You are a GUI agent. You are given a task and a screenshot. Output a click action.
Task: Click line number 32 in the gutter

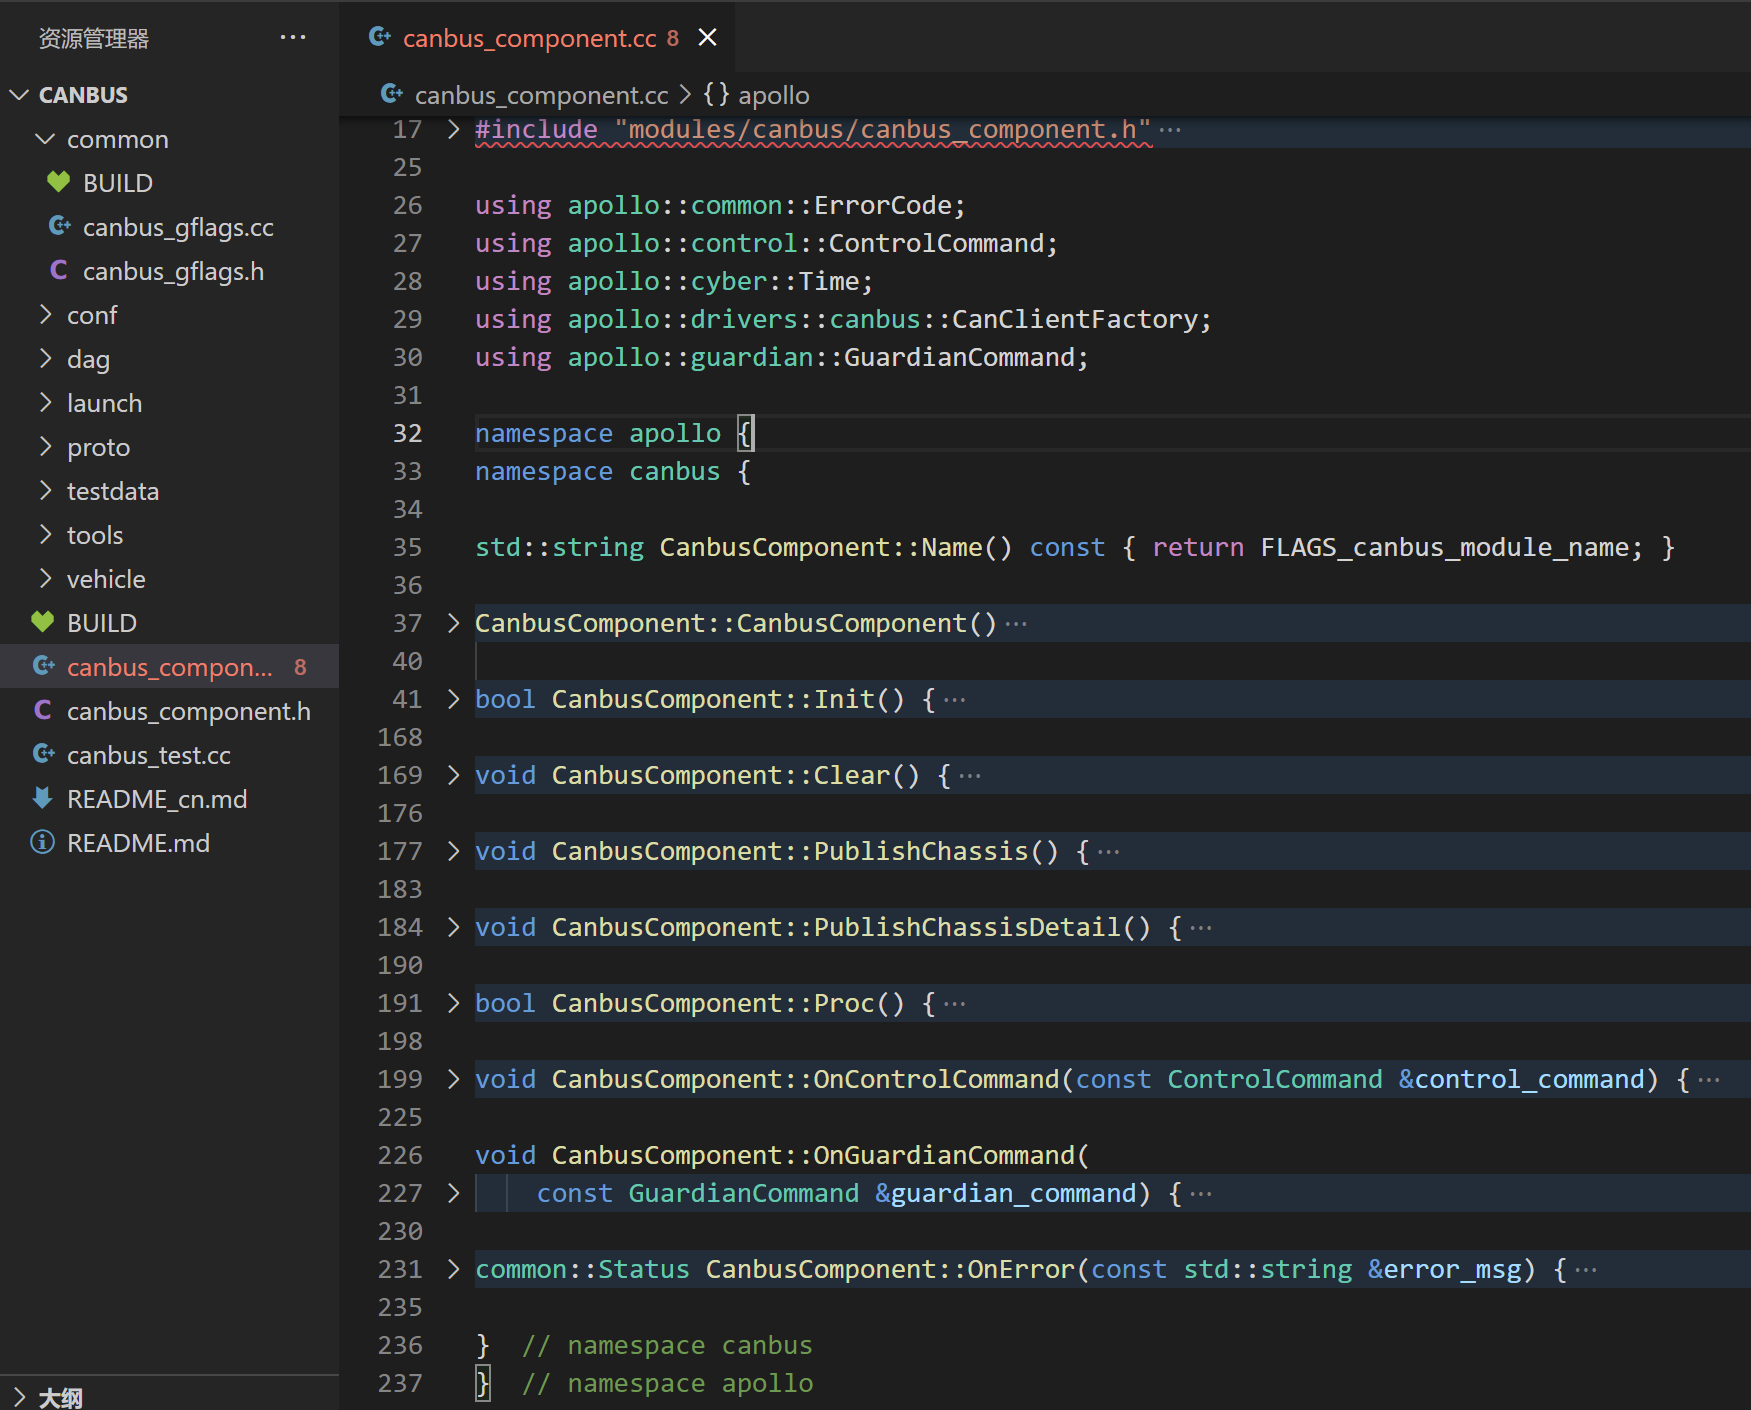coord(407,433)
